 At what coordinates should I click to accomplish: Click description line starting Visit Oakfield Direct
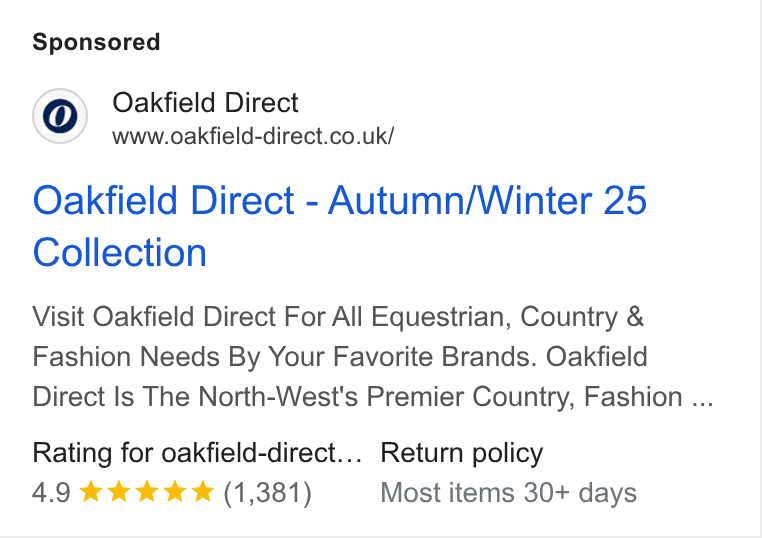tap(338, 317)
